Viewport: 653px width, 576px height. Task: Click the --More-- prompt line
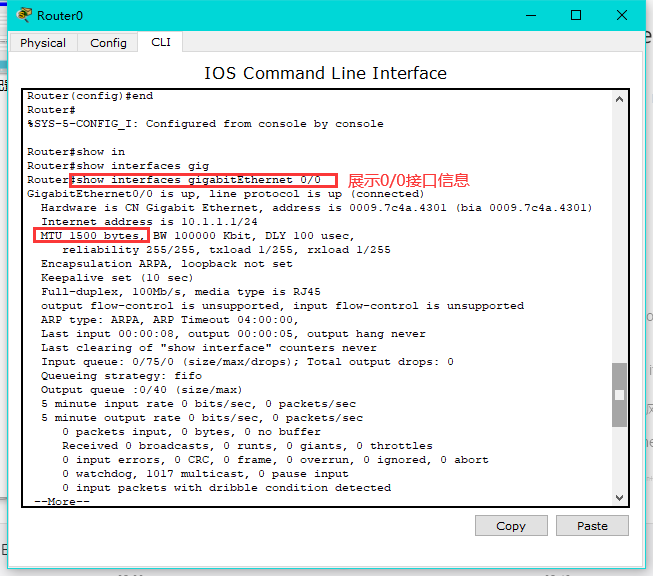click(x=62, y=501)
